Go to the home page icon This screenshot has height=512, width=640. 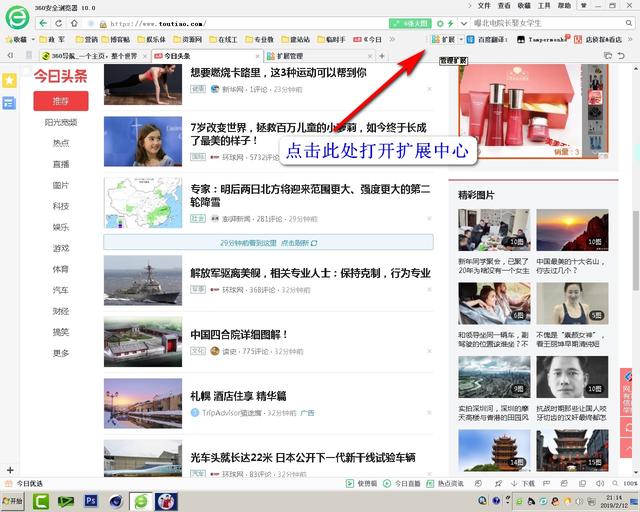click(74, 23)
